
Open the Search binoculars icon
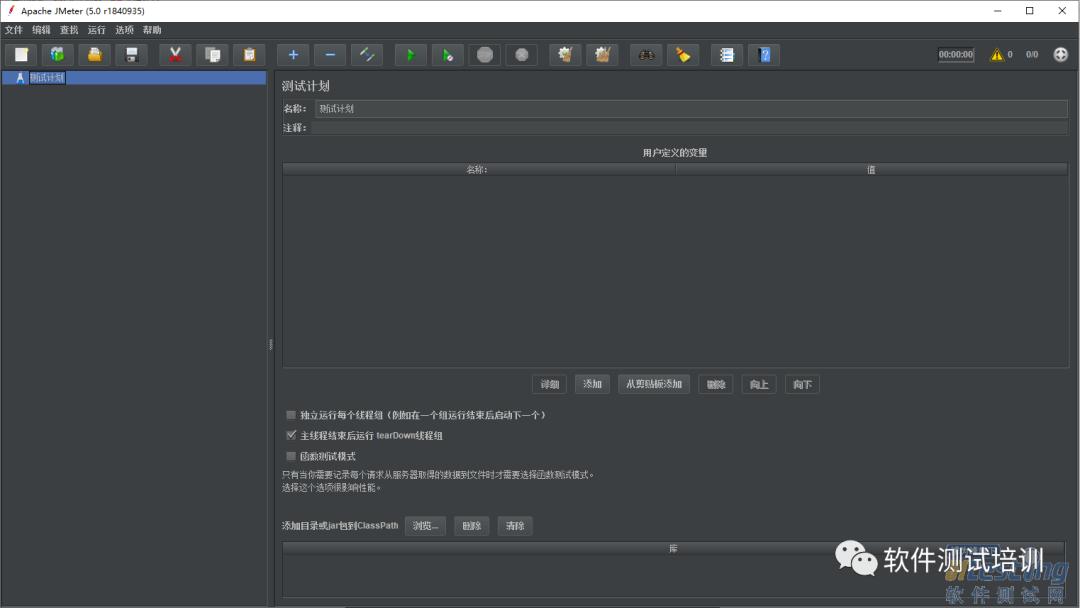[646, 55]
